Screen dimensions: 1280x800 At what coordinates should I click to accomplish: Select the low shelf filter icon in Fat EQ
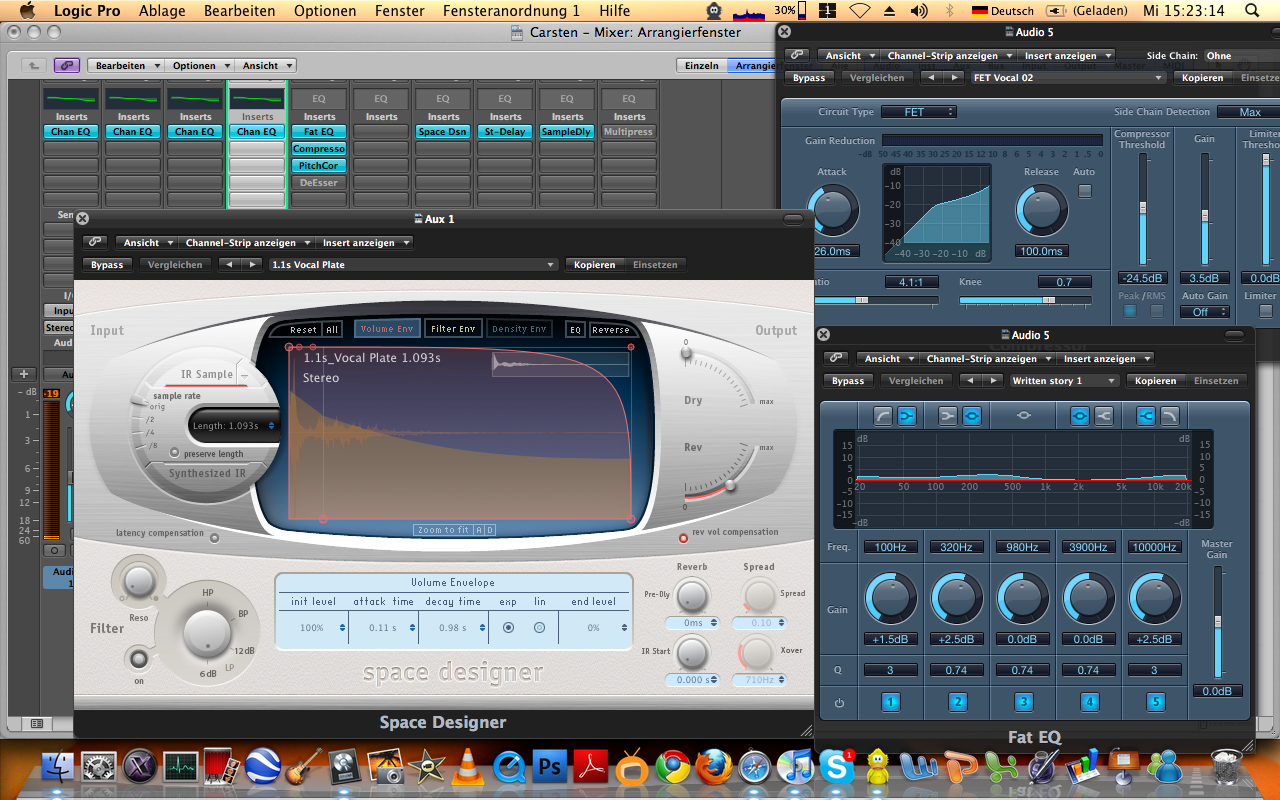point(883,415)
